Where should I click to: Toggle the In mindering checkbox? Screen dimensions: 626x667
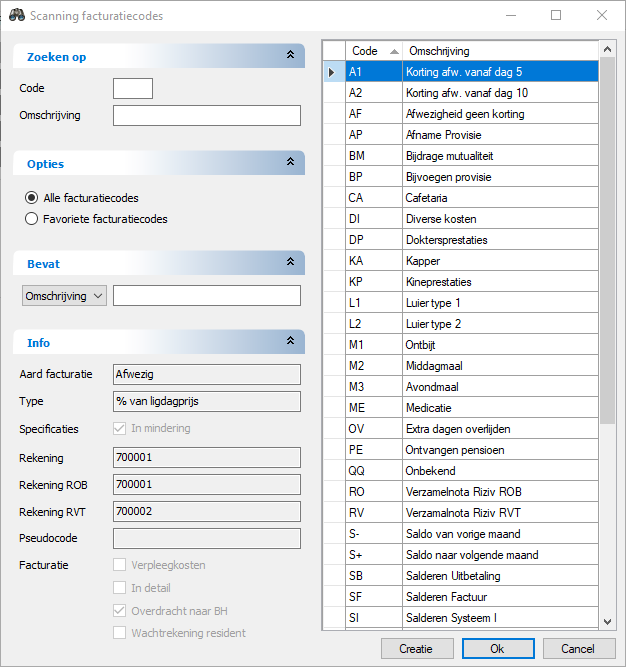click(121, 428)
